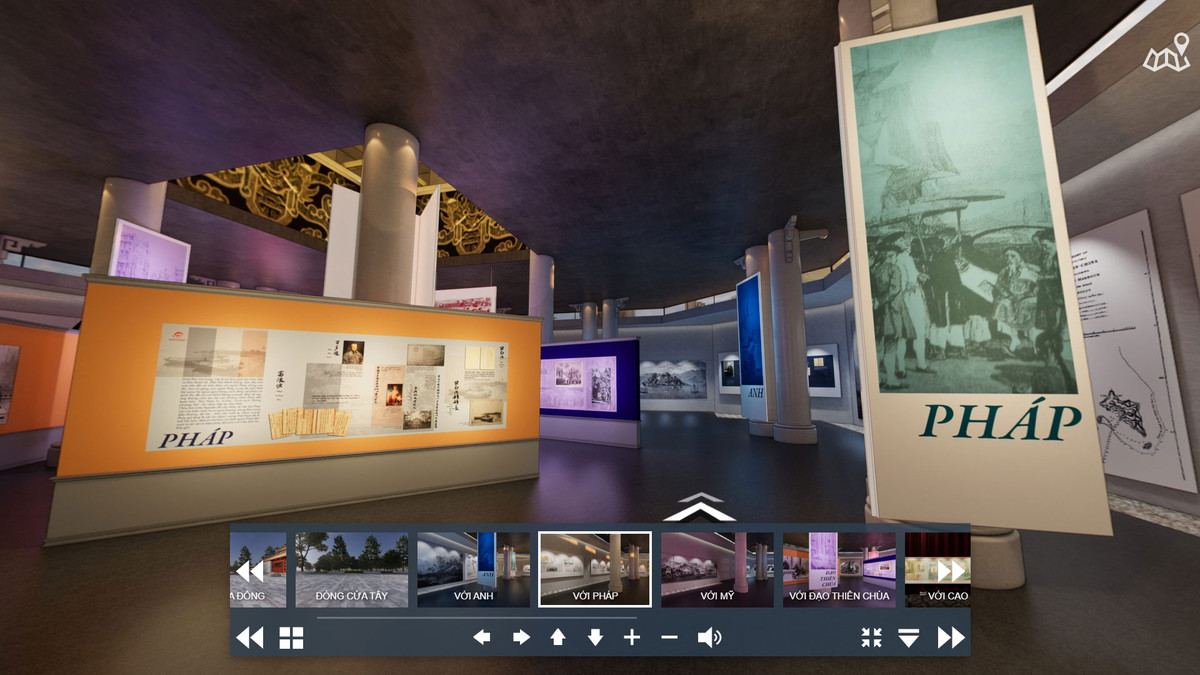Click the double chevron up hotspot
1200x675 pixels.
[x=699, y=508]
